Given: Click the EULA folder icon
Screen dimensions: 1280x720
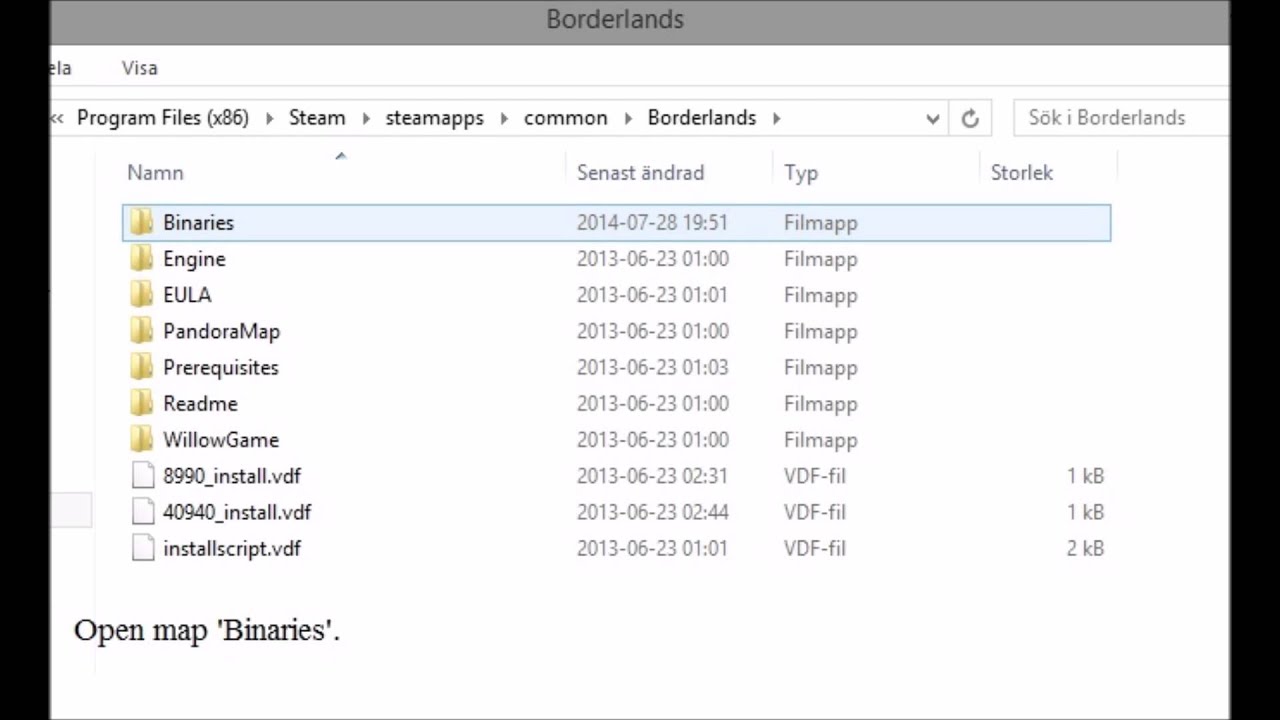Looking at the screenshot, I should [142, 295].
